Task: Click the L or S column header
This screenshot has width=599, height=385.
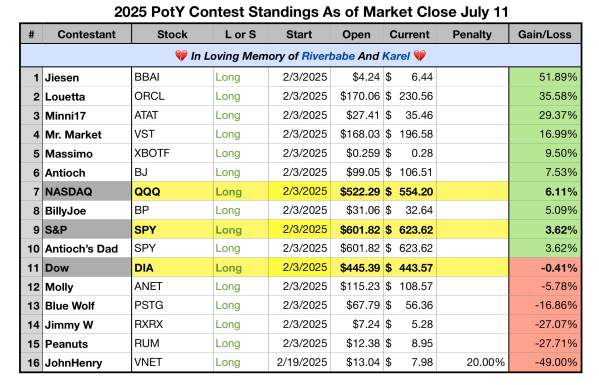Action: (241, 34)
